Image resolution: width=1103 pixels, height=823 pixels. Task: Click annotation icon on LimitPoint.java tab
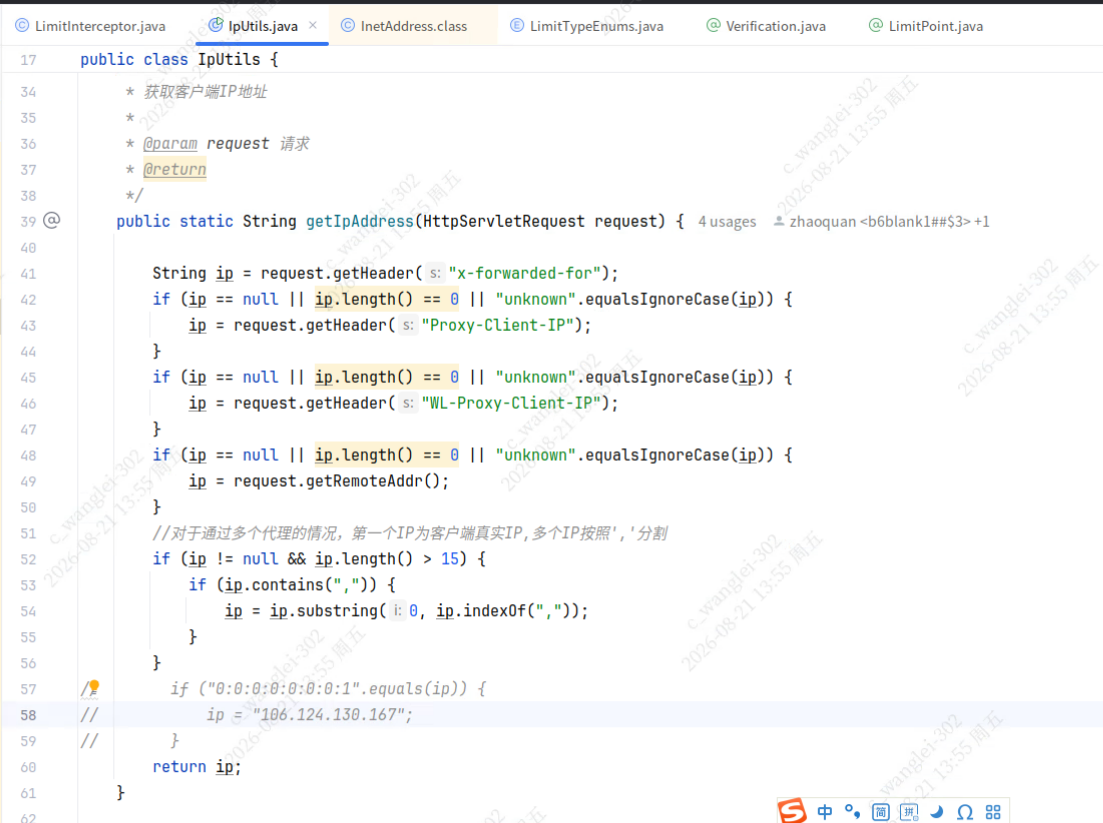(x=876, y=26)
